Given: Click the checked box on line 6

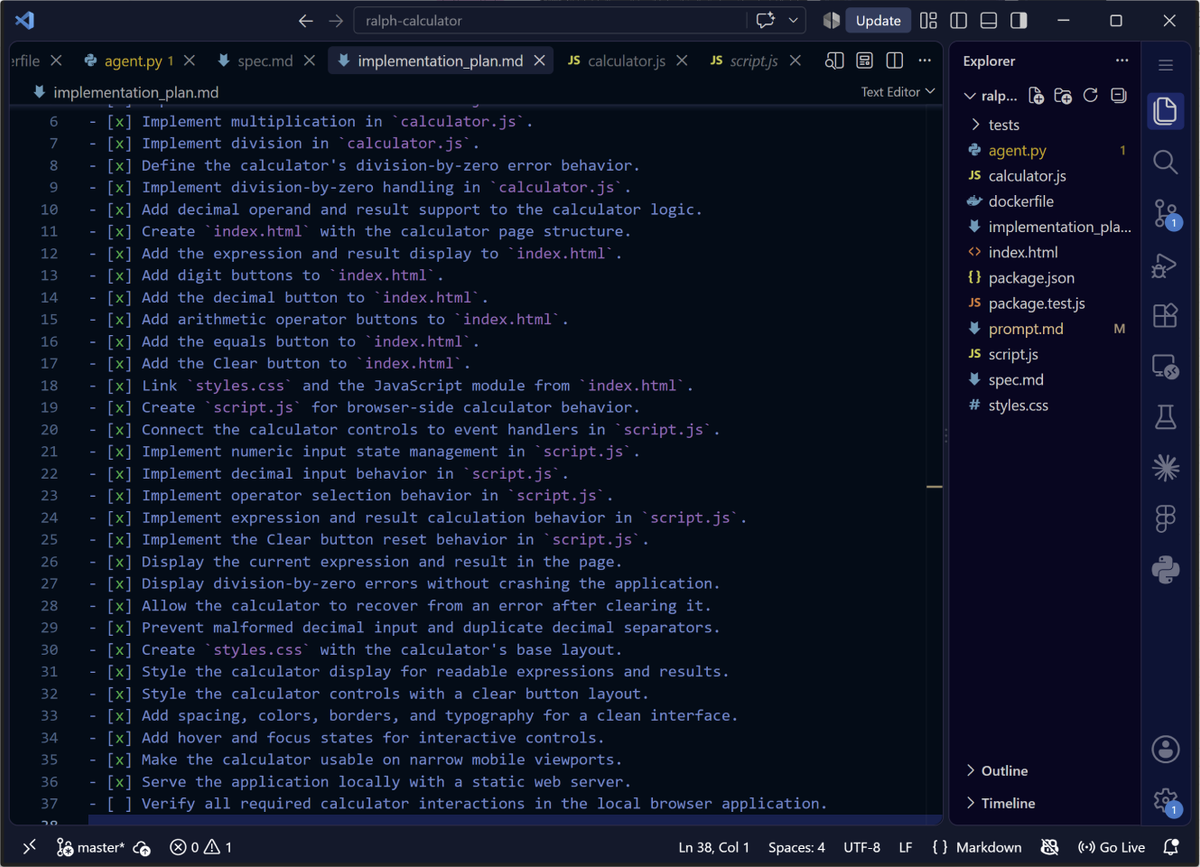Looking at the screenshot, I should pyautogui.click(x=119, y=122).
